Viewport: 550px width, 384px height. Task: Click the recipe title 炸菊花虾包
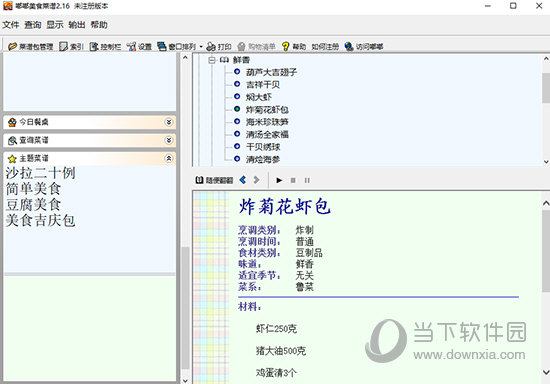pyautogui.click(x=284, y=206)
